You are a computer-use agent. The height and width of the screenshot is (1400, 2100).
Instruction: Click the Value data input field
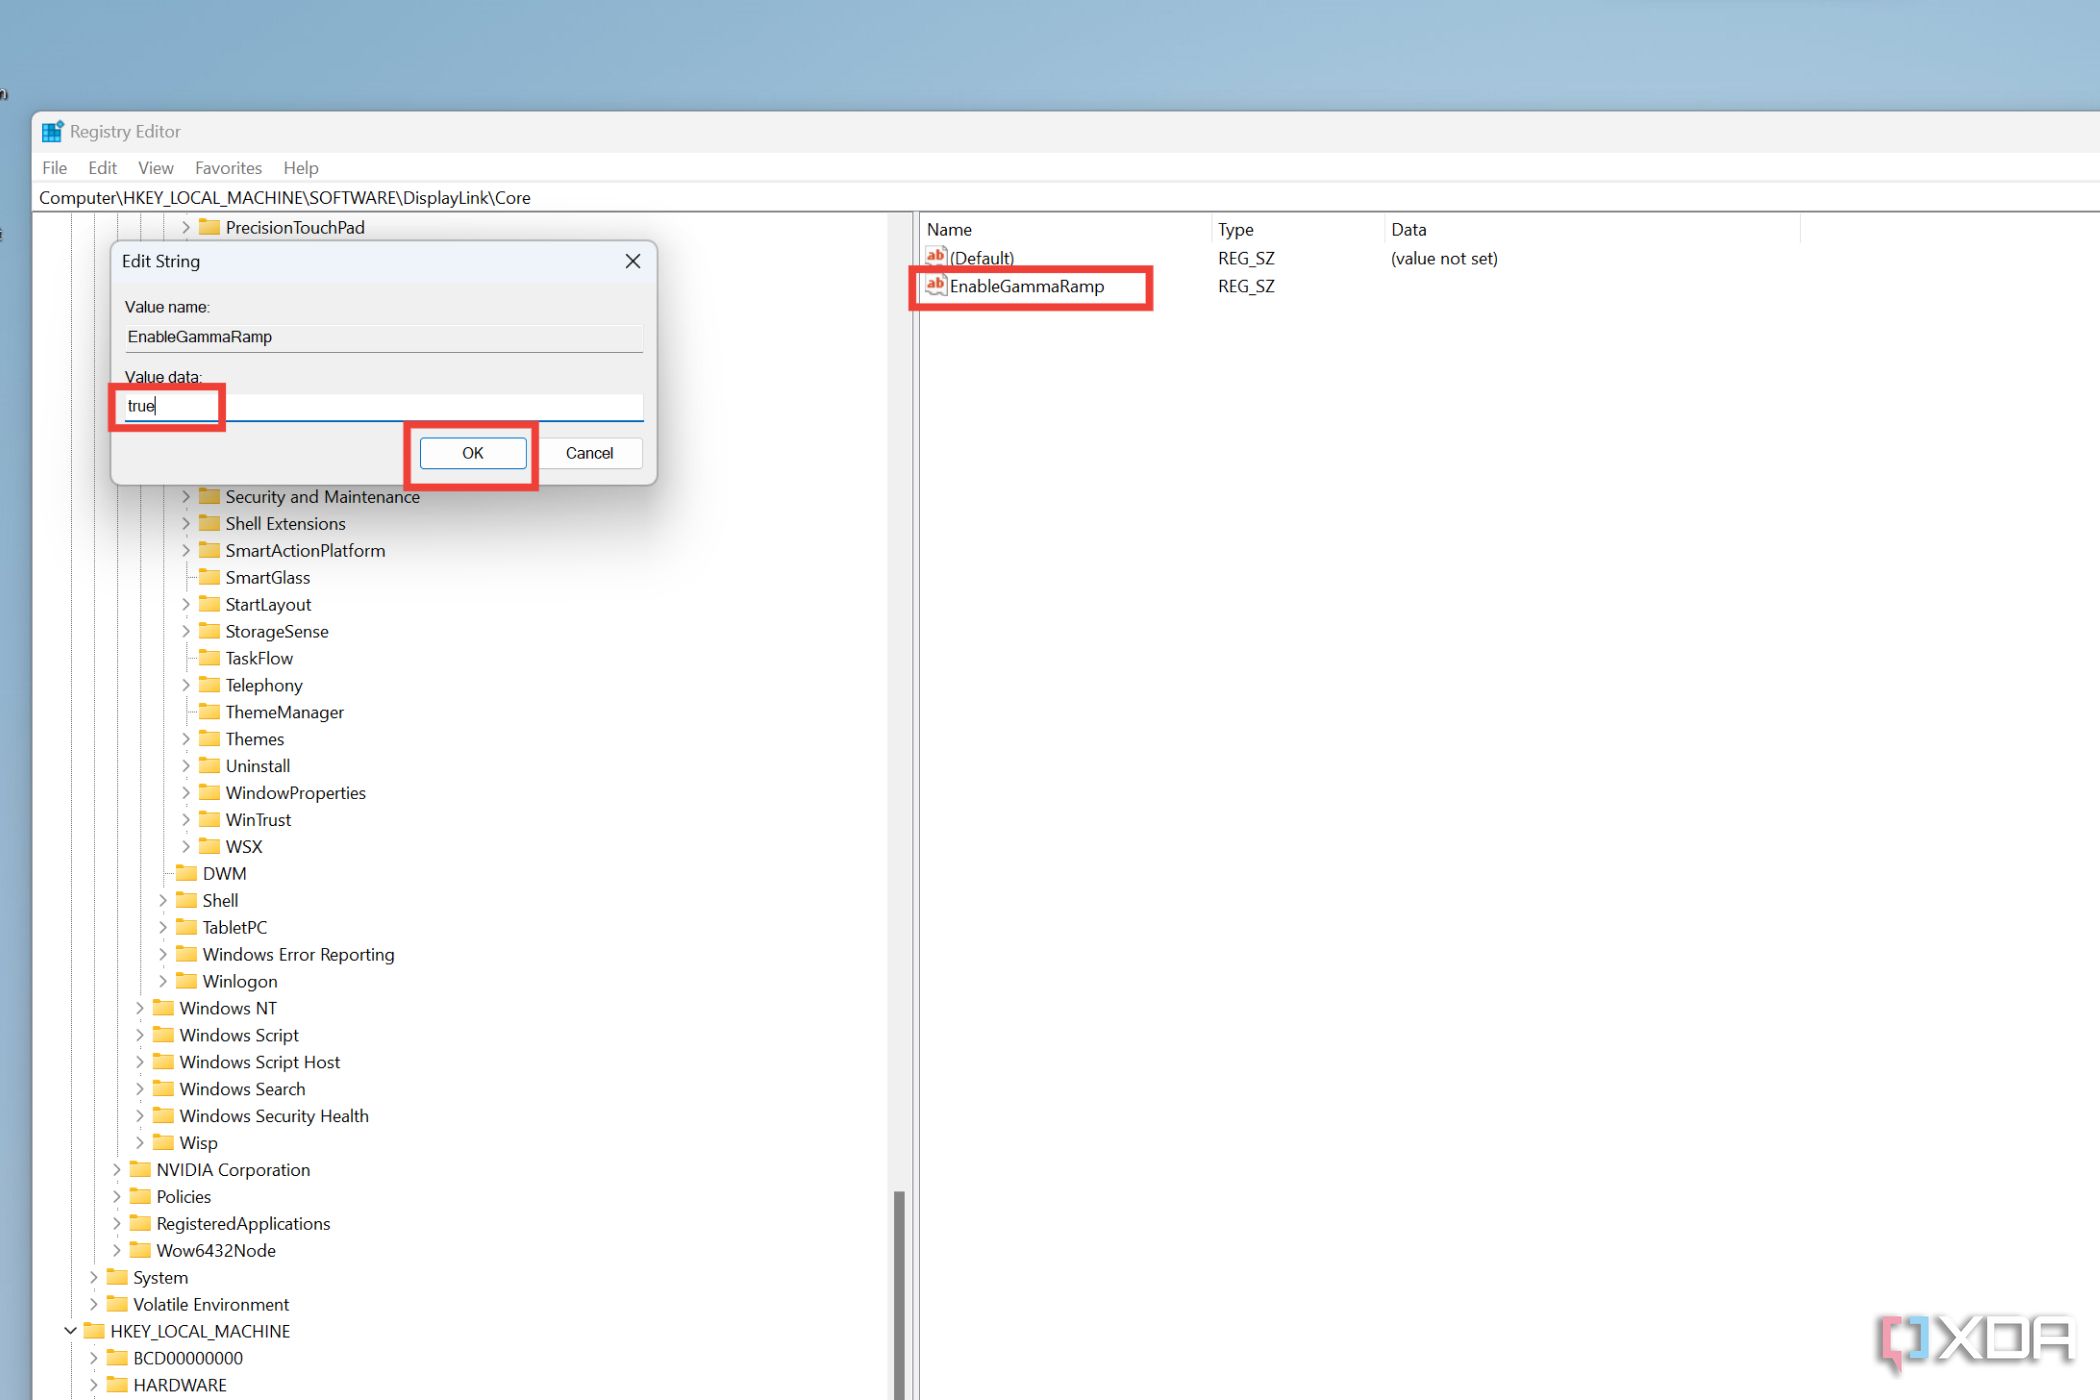coord(383,405)
